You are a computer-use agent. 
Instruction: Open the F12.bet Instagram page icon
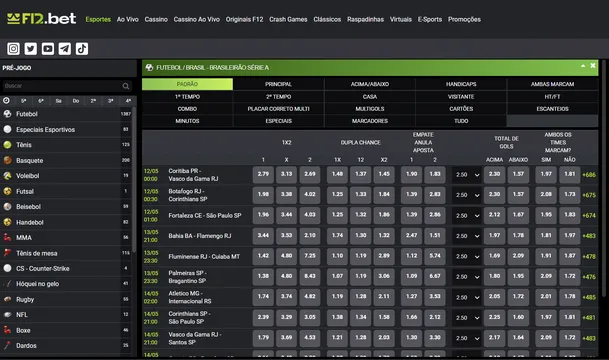pos(13,49)
